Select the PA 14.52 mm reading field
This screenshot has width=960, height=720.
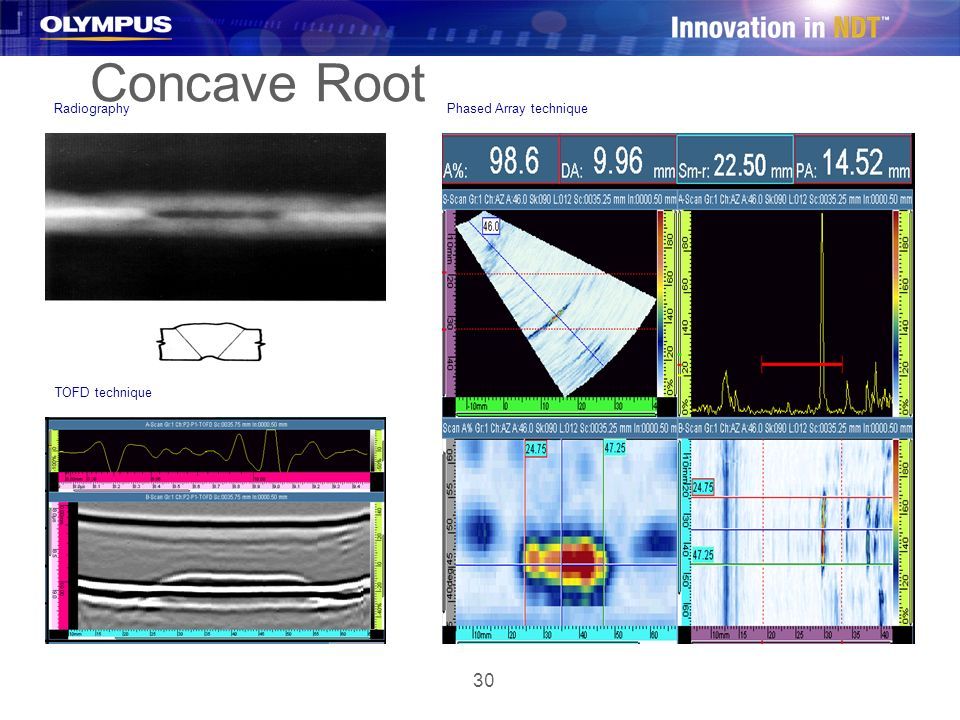(x=853, y=160)
